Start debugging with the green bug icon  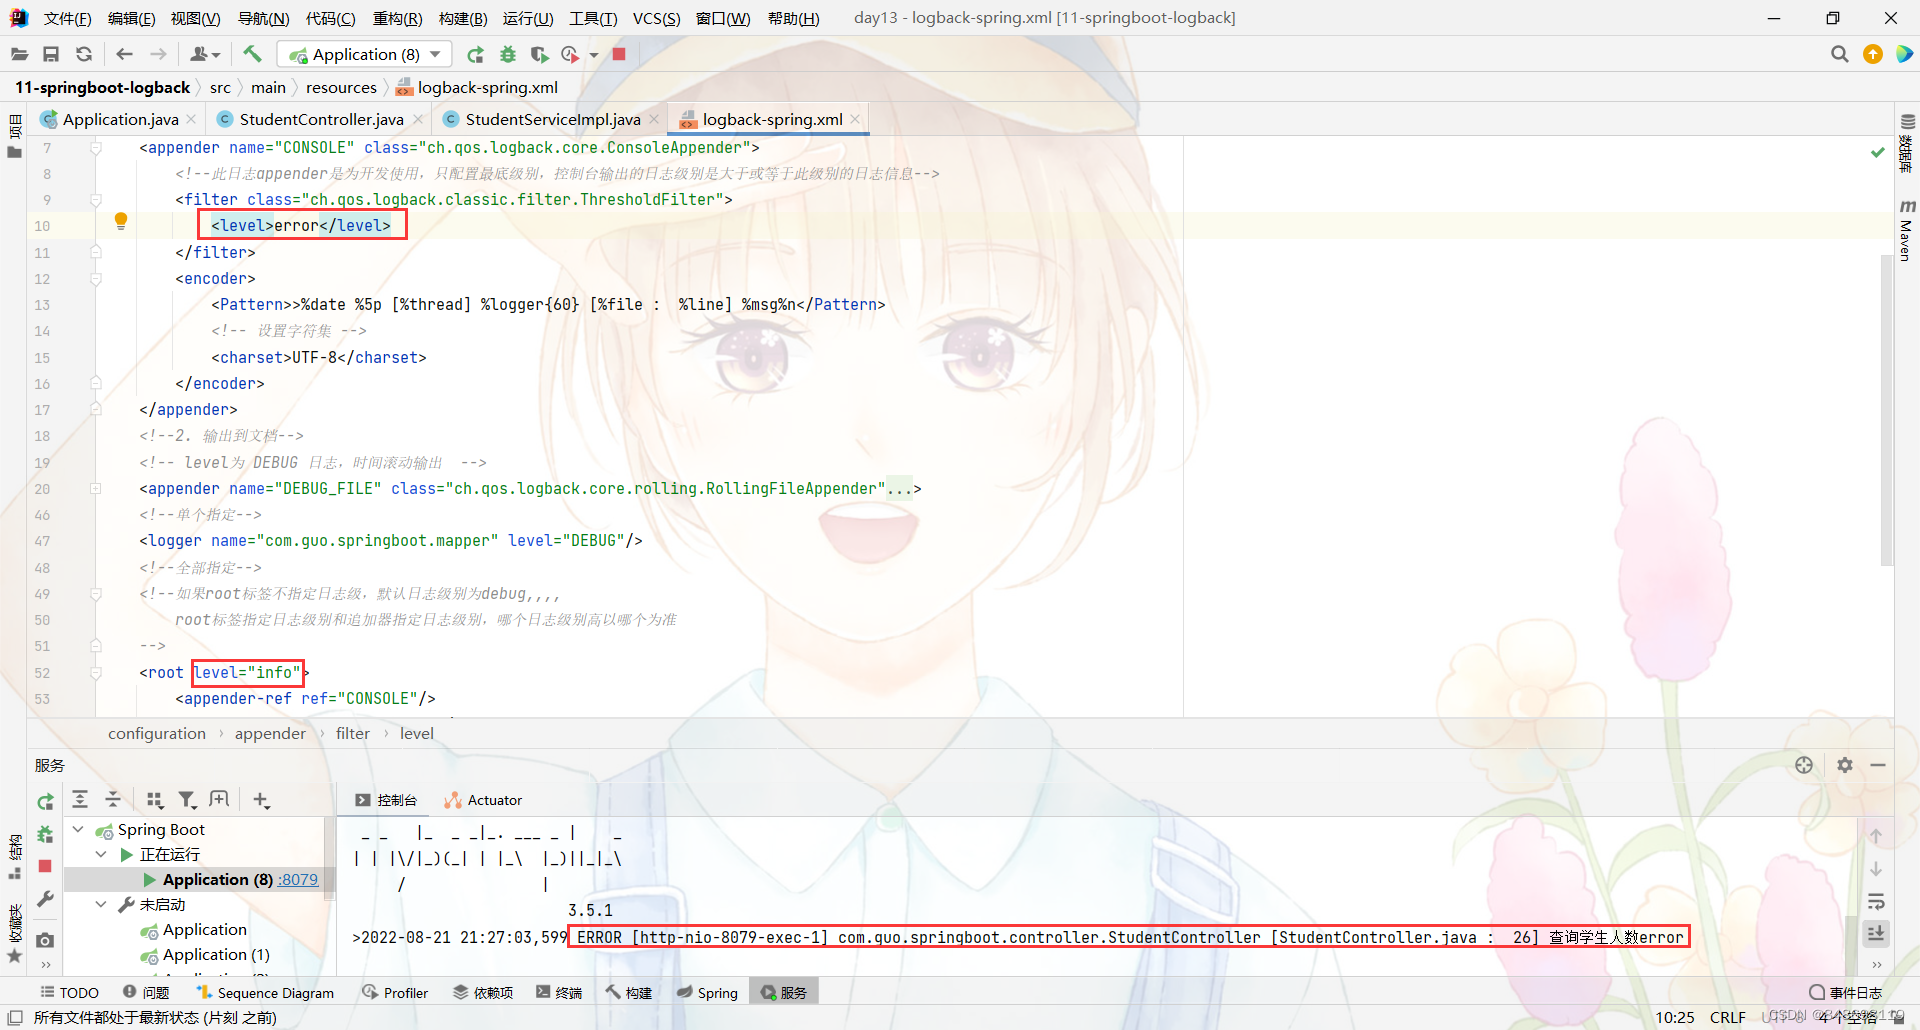pyautogui.click(x=508, y=54)
